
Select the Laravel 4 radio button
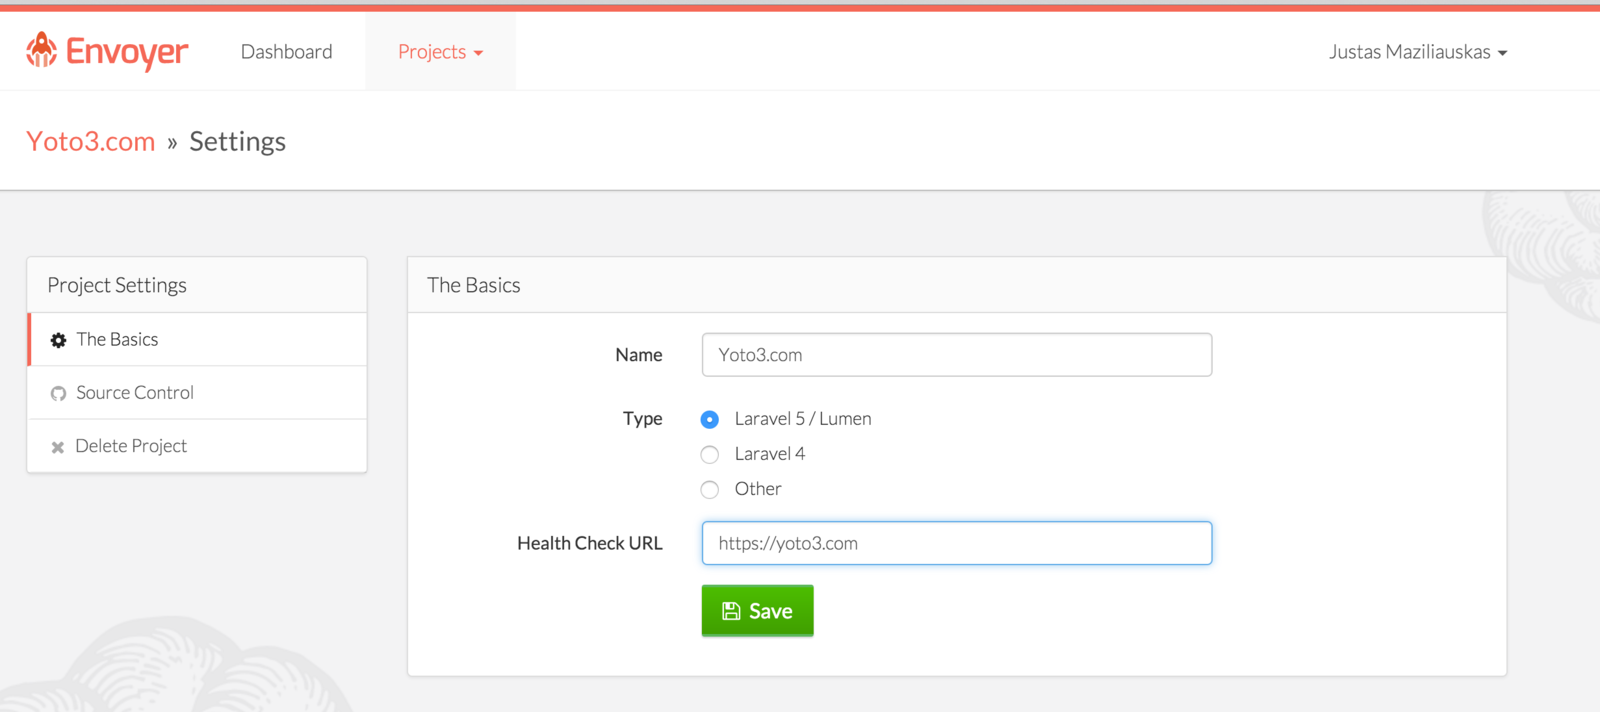click(710, 454)
